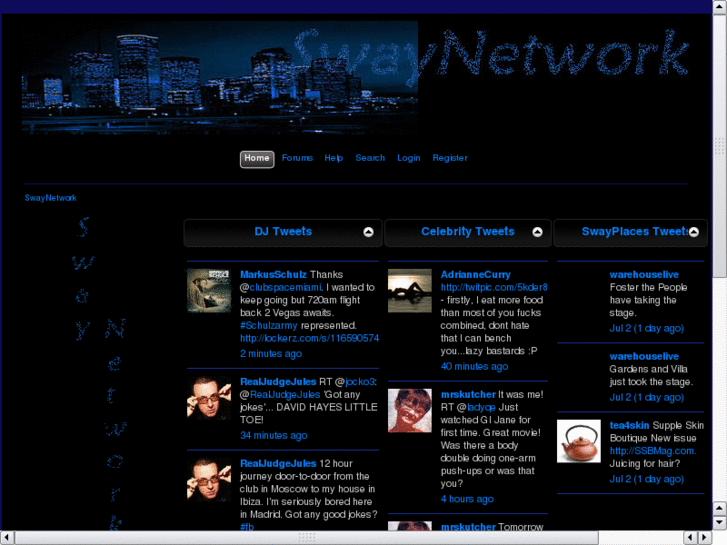Open mrskutcher username on 'Tomorrow' tweet

(468, 527)
